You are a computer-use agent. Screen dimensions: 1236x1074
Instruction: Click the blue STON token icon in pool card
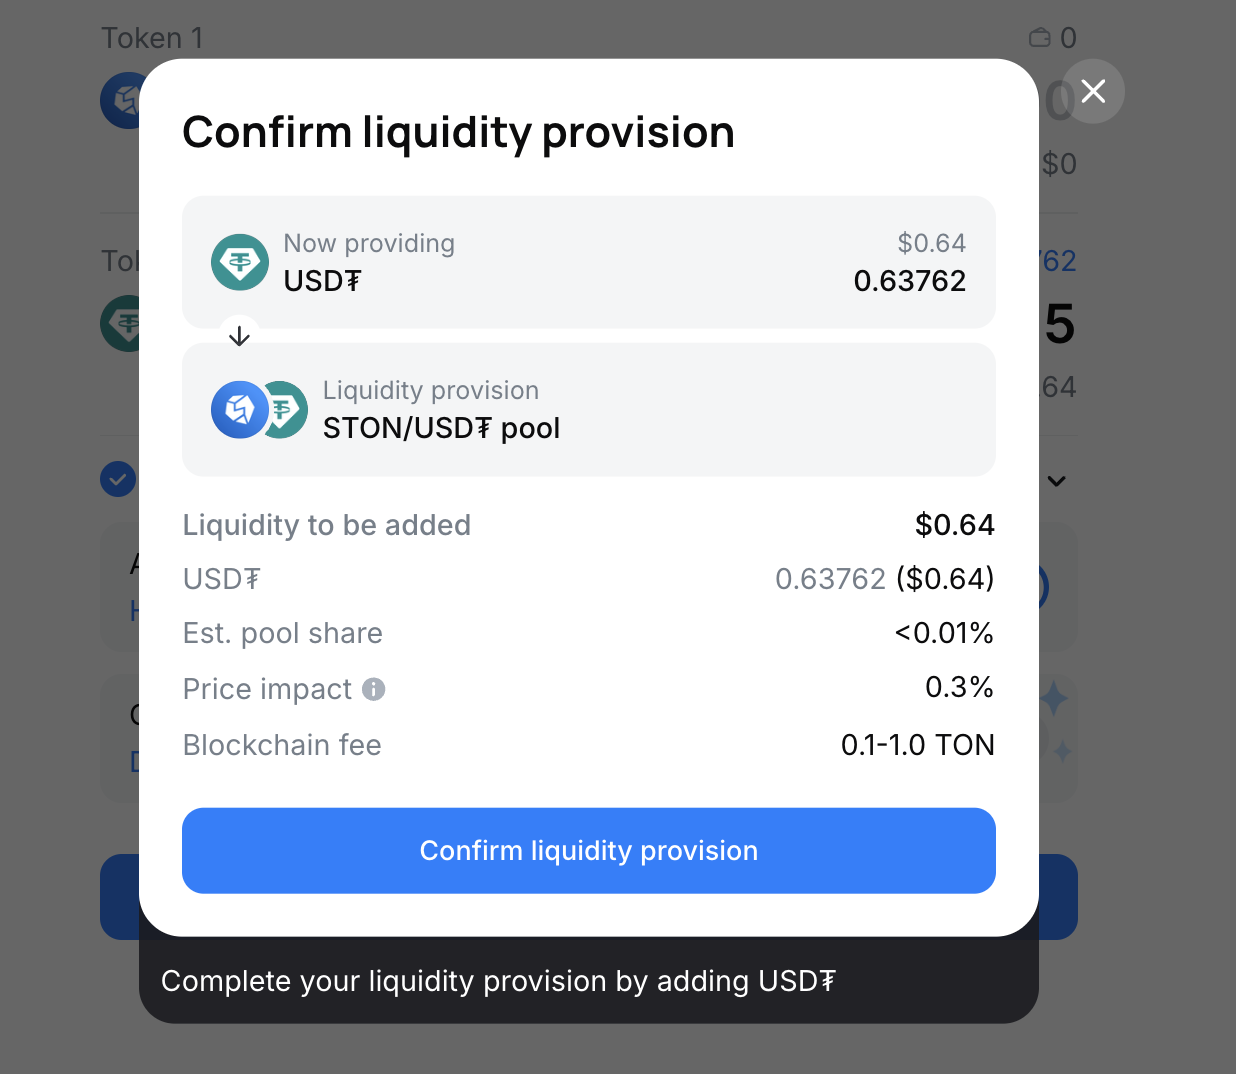237,410
